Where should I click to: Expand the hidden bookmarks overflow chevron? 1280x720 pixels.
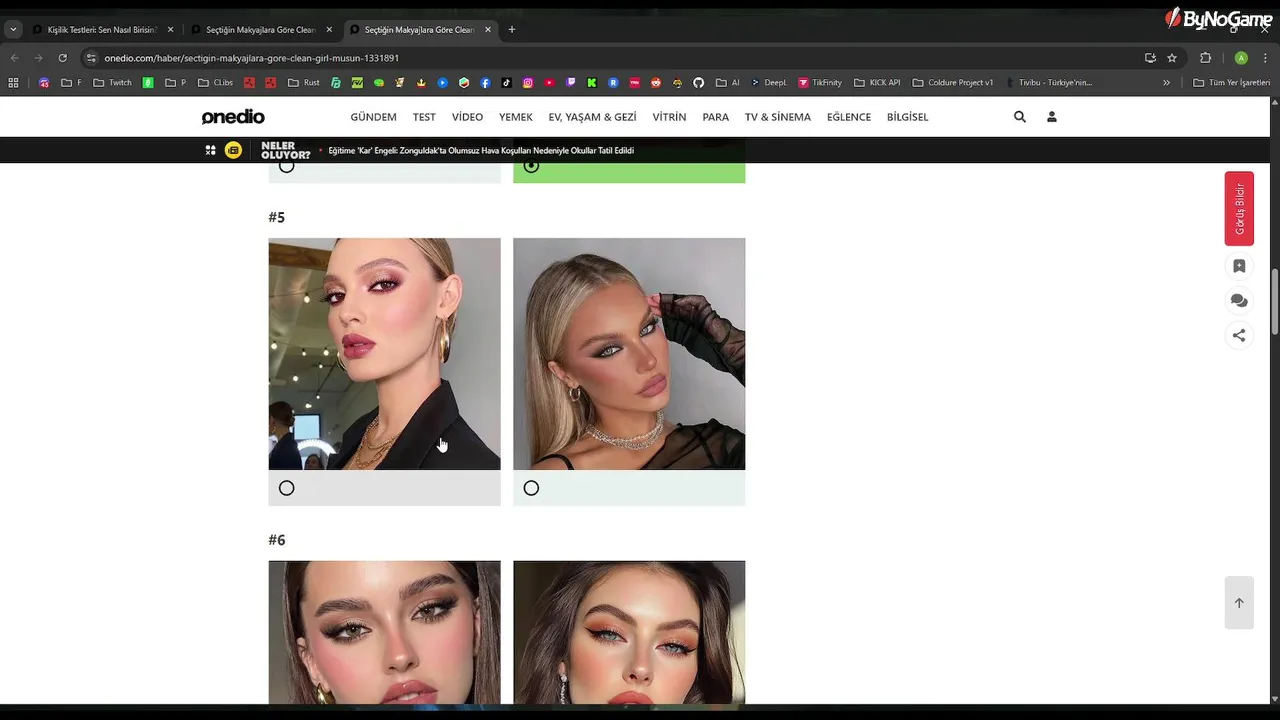(x=1166, y=83)
